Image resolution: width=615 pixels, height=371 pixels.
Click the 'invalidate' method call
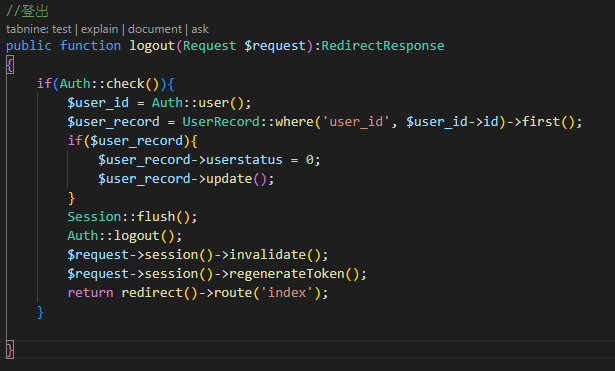267,255
